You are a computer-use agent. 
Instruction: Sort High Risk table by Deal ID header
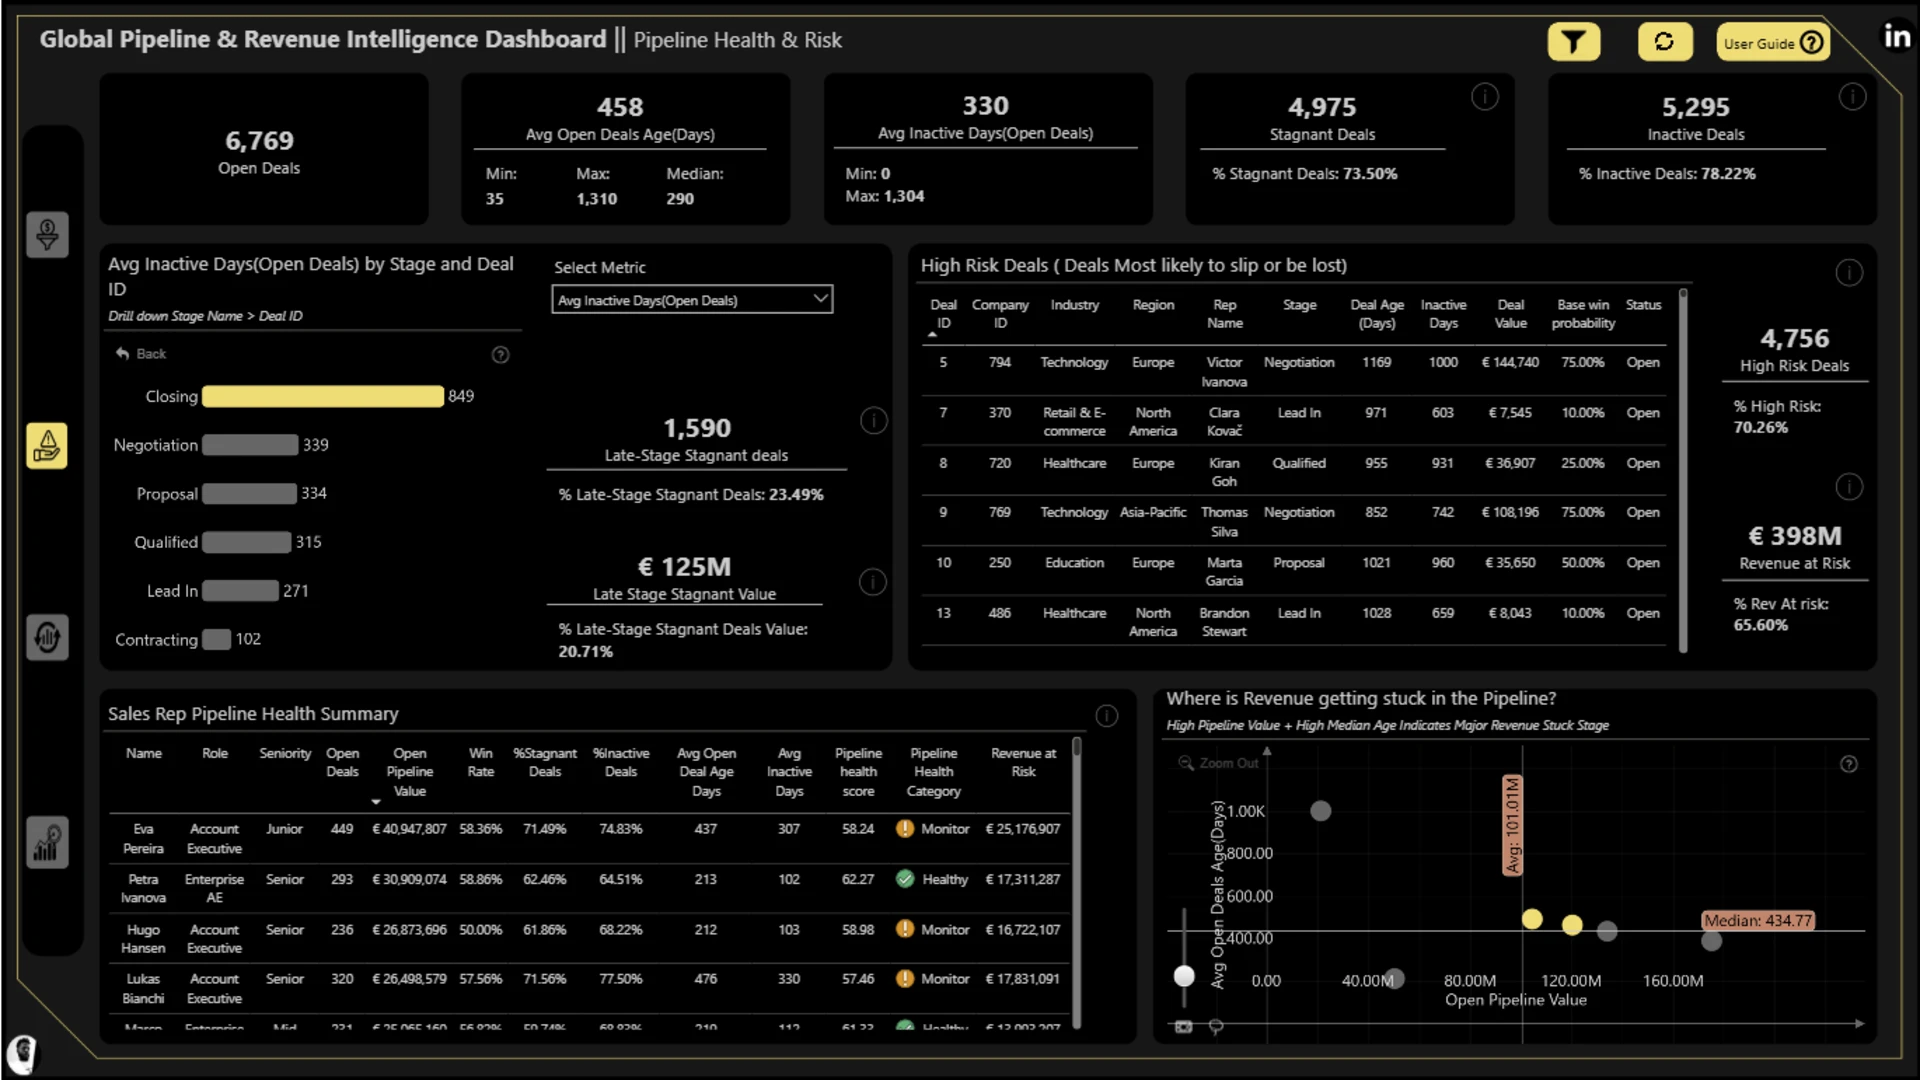coord(943,314)
